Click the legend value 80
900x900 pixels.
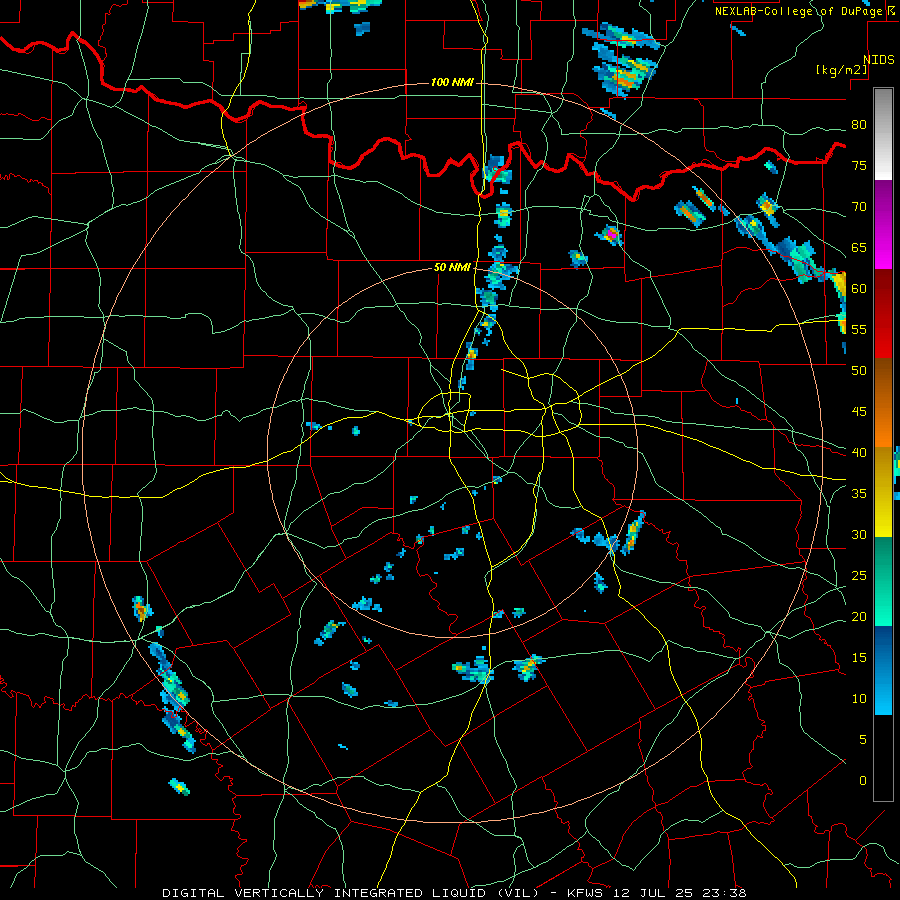pos(859,125)
